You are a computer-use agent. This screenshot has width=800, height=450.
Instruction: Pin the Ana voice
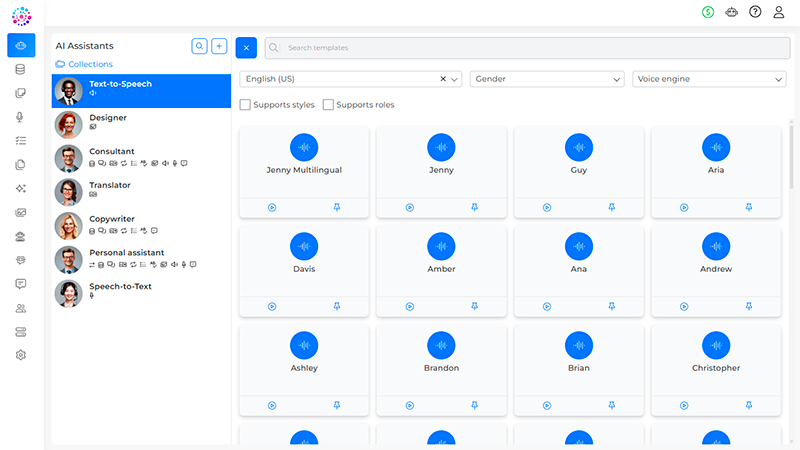[x=612, y=306]
